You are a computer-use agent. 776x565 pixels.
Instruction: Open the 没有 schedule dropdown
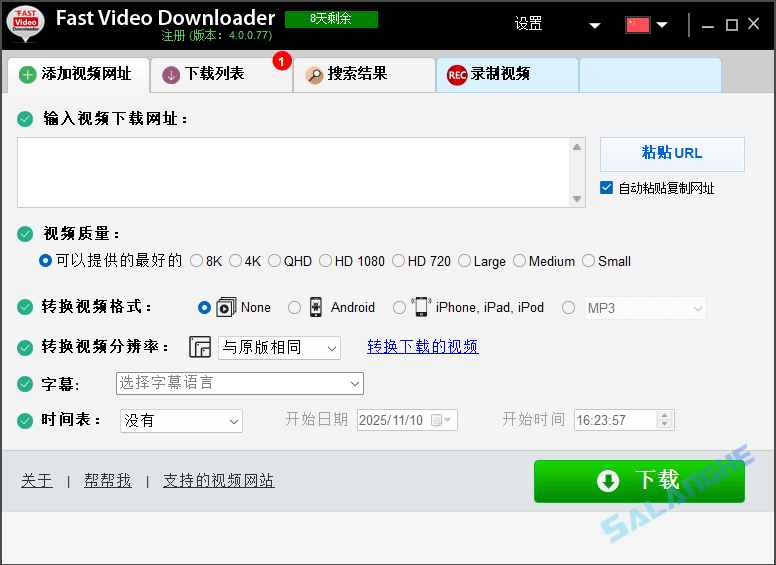coord(181,421)
